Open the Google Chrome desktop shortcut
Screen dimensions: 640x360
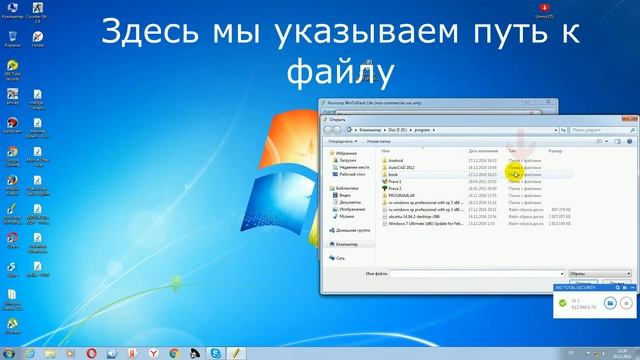(x=13, y=157)
